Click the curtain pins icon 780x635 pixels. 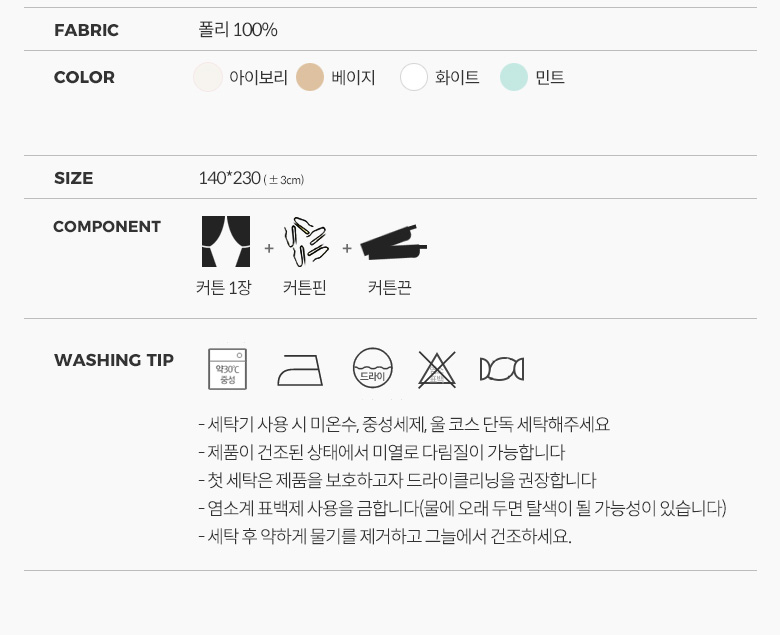(x=306, y=242)
